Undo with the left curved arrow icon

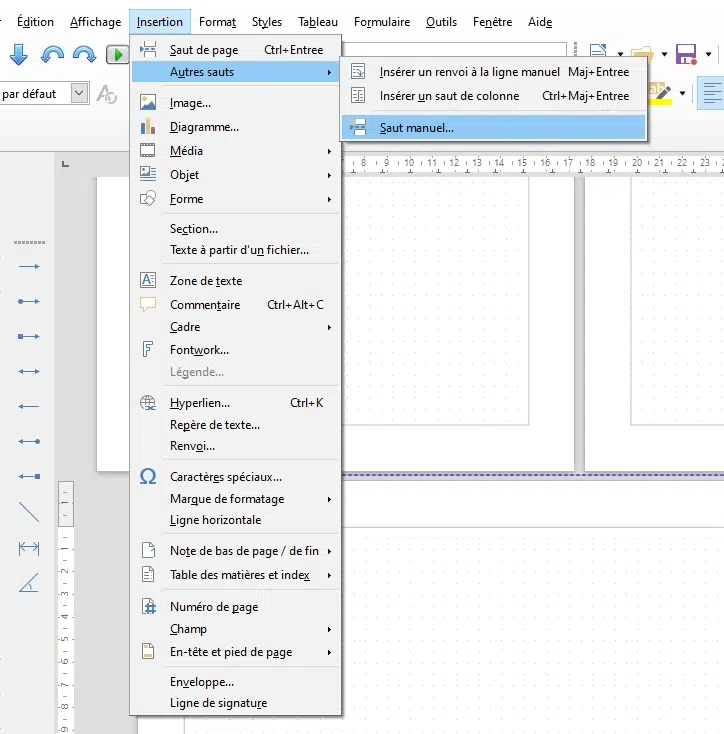(52, 54)
